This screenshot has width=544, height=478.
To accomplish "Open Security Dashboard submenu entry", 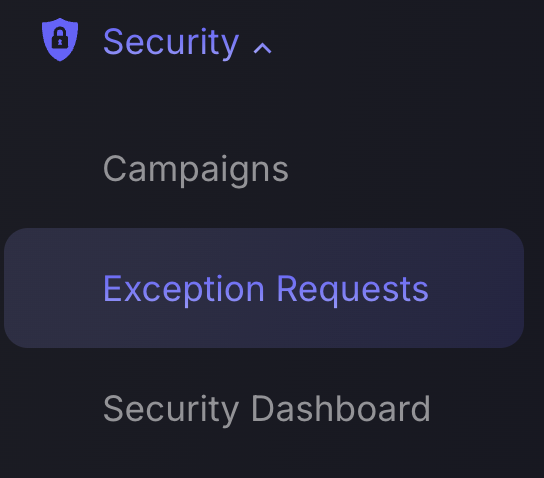I will [x=266, y=409].
